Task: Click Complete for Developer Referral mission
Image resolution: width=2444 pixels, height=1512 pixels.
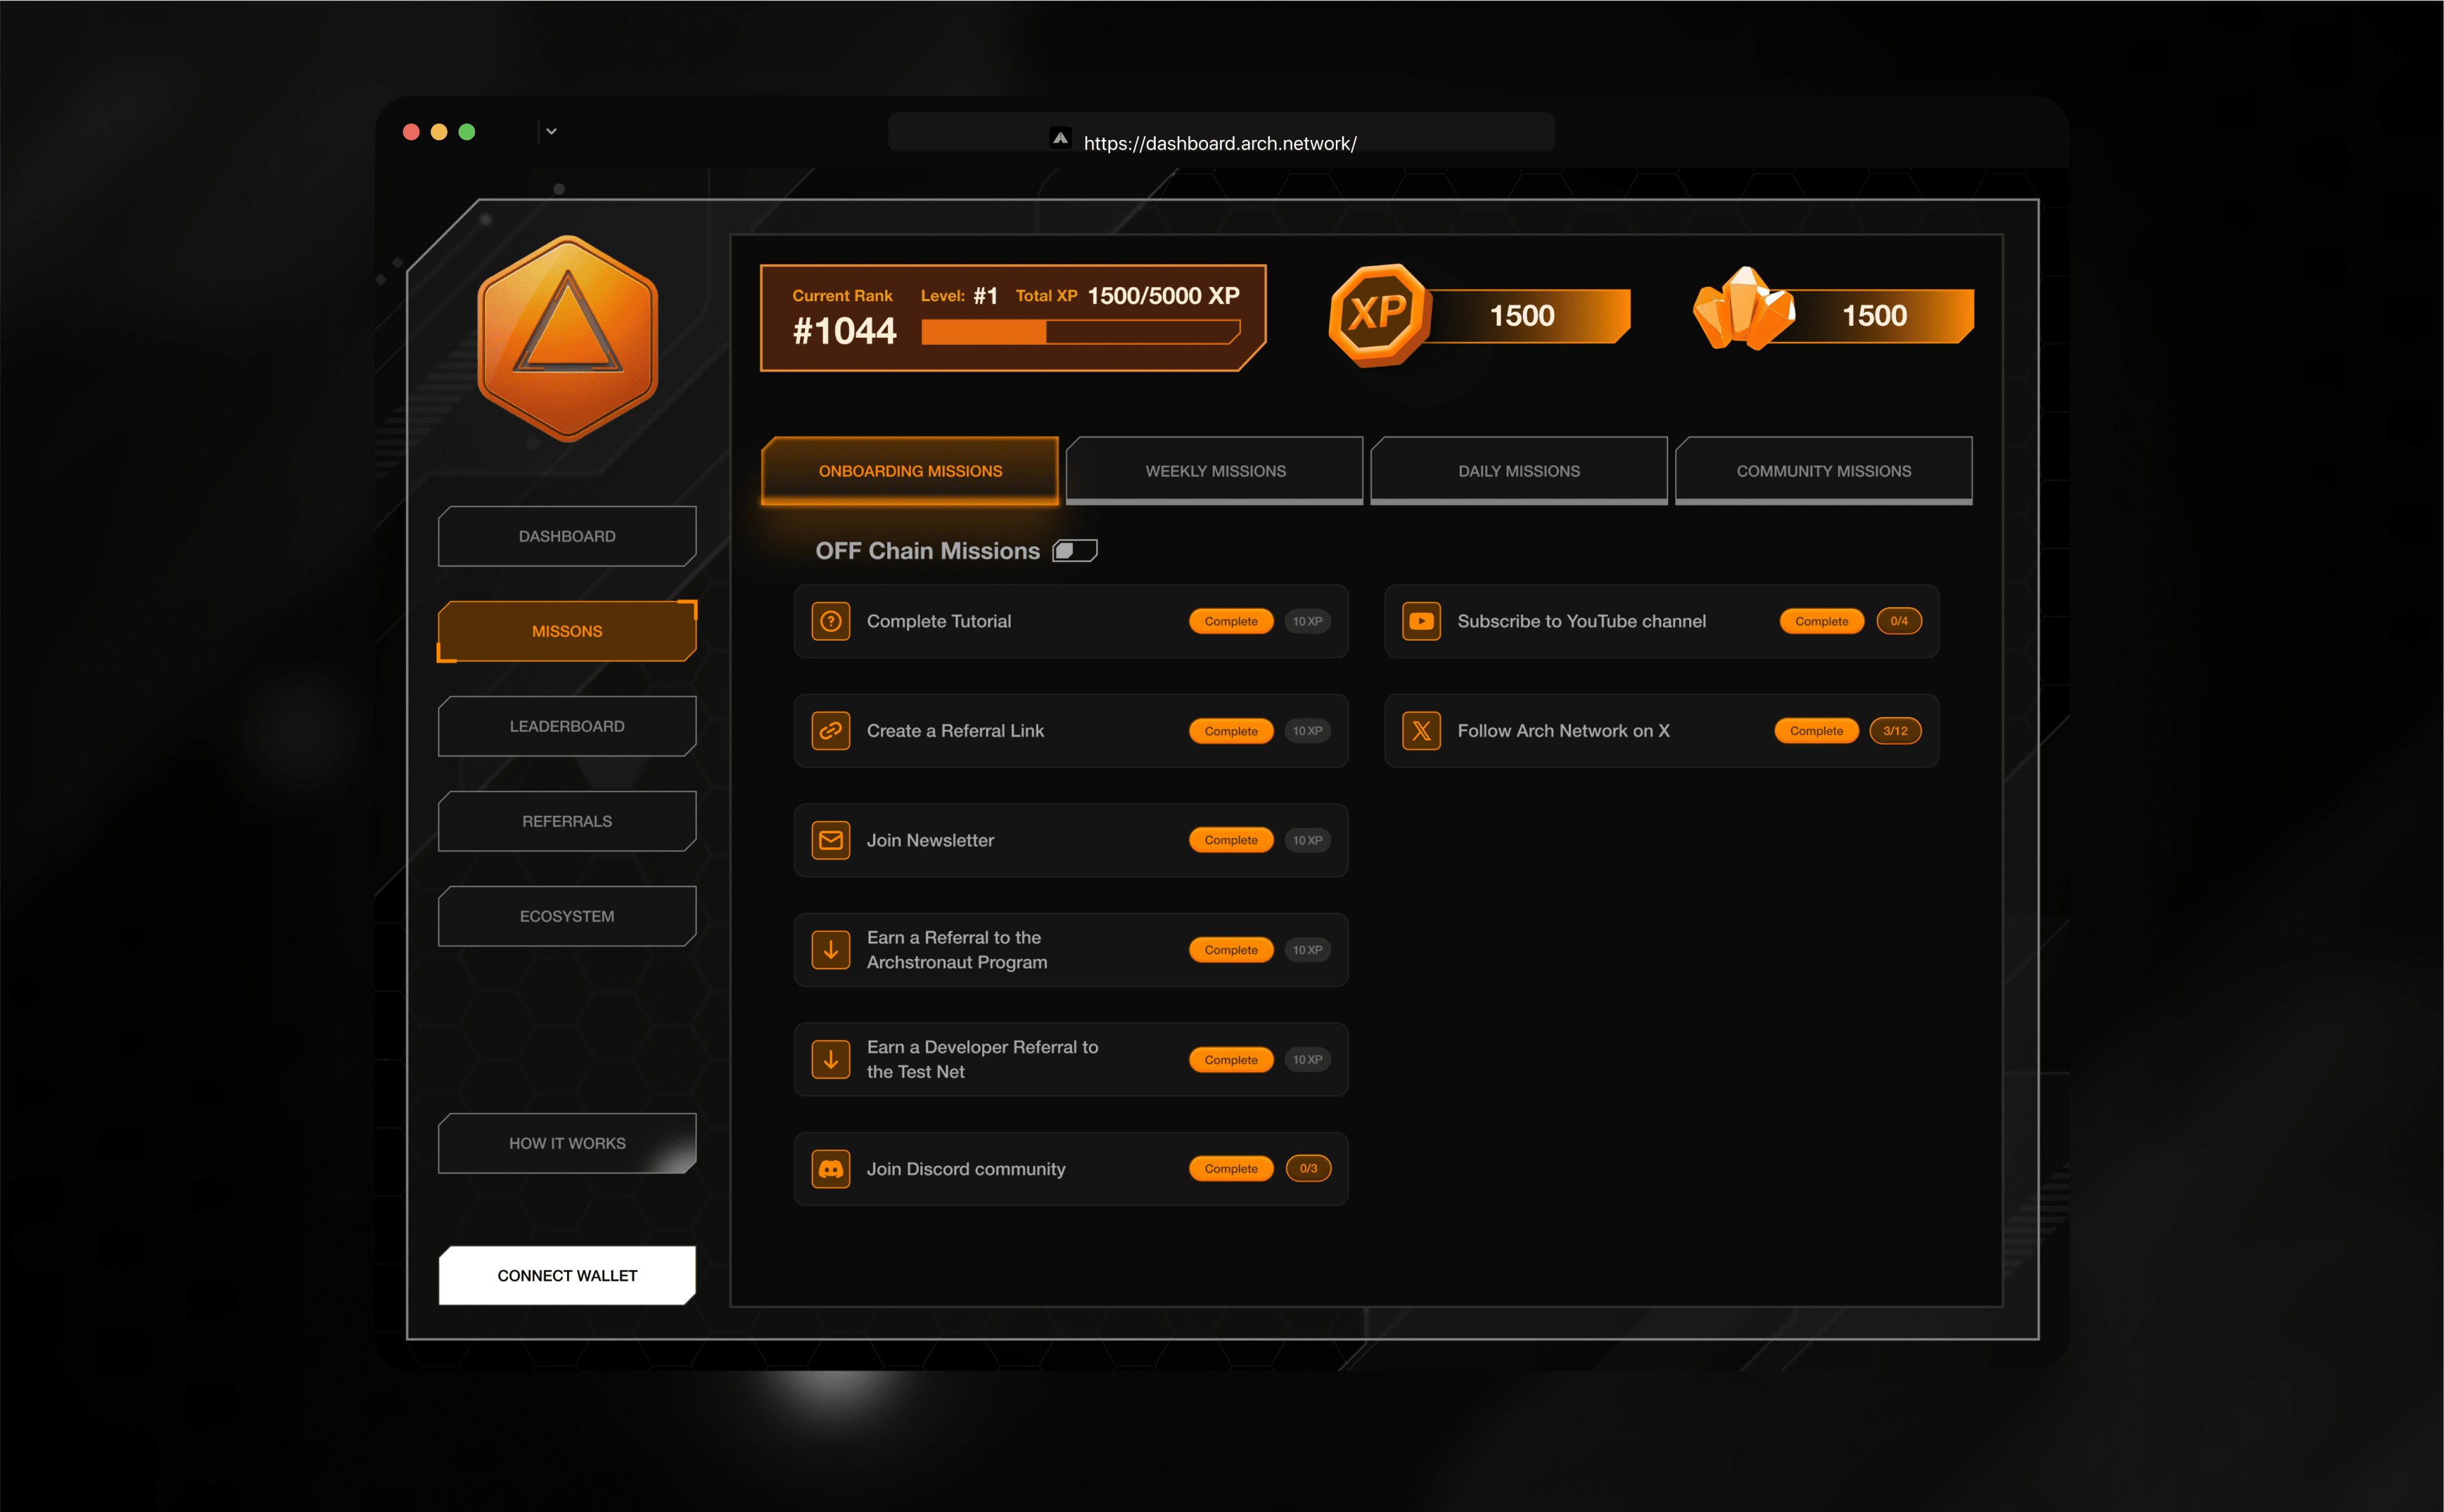Action: click(1231, 1059)
